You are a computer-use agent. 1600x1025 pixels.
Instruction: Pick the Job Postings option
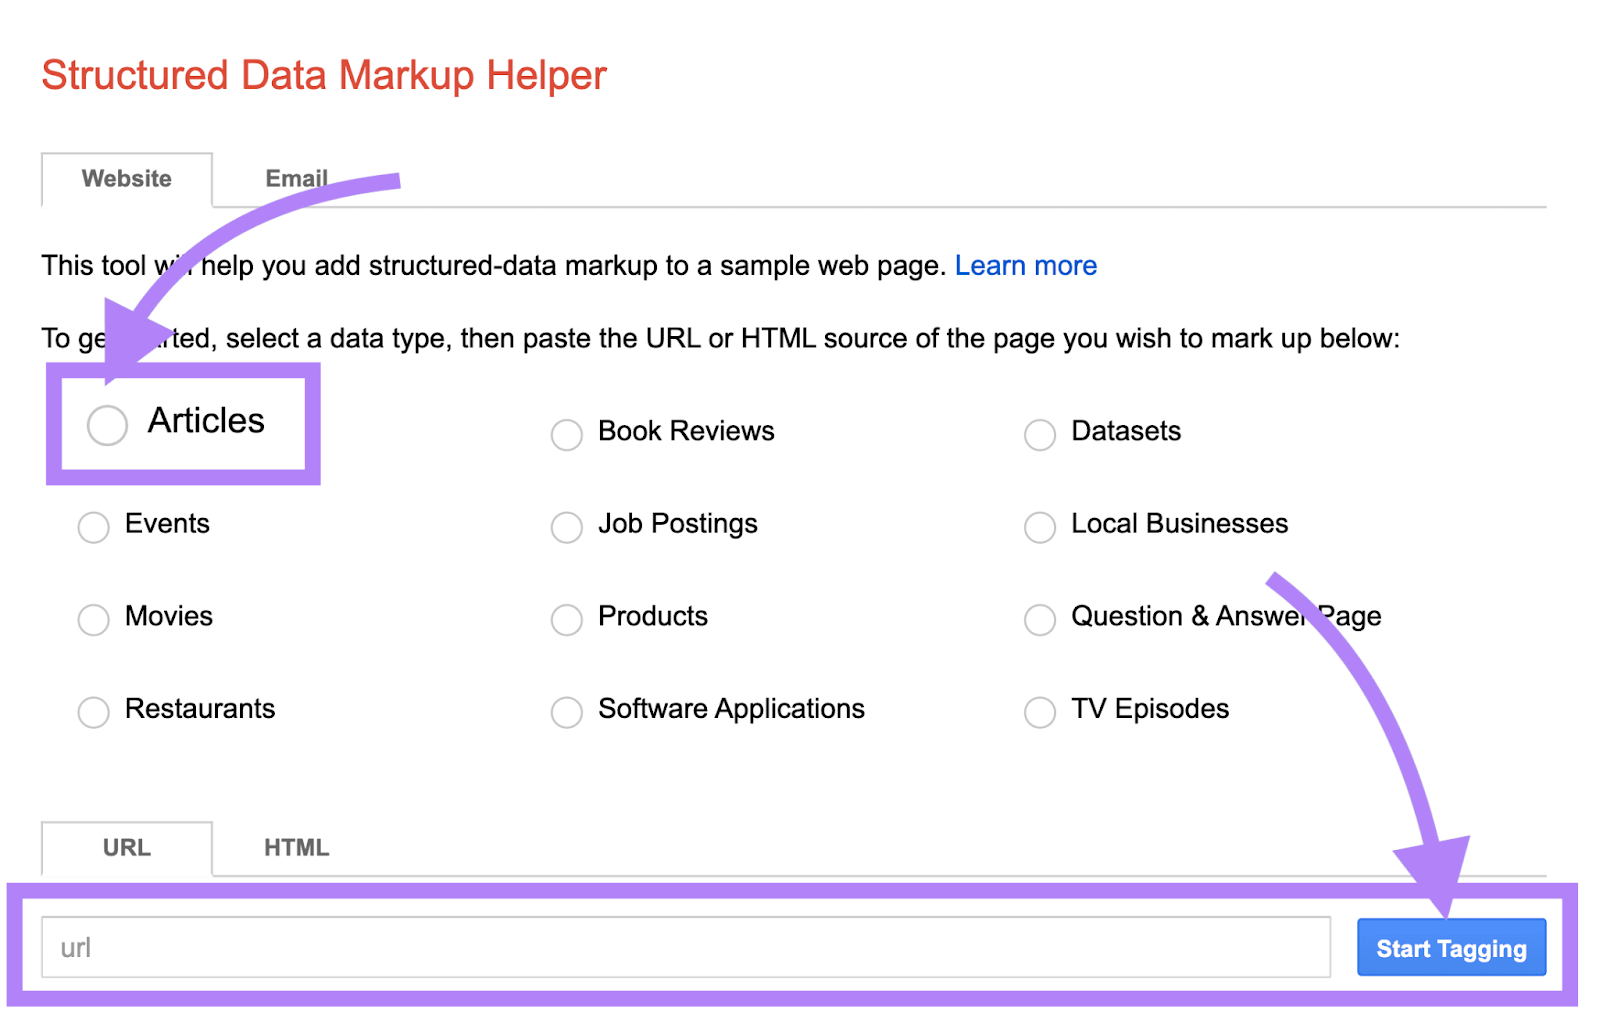coord(566,527)
